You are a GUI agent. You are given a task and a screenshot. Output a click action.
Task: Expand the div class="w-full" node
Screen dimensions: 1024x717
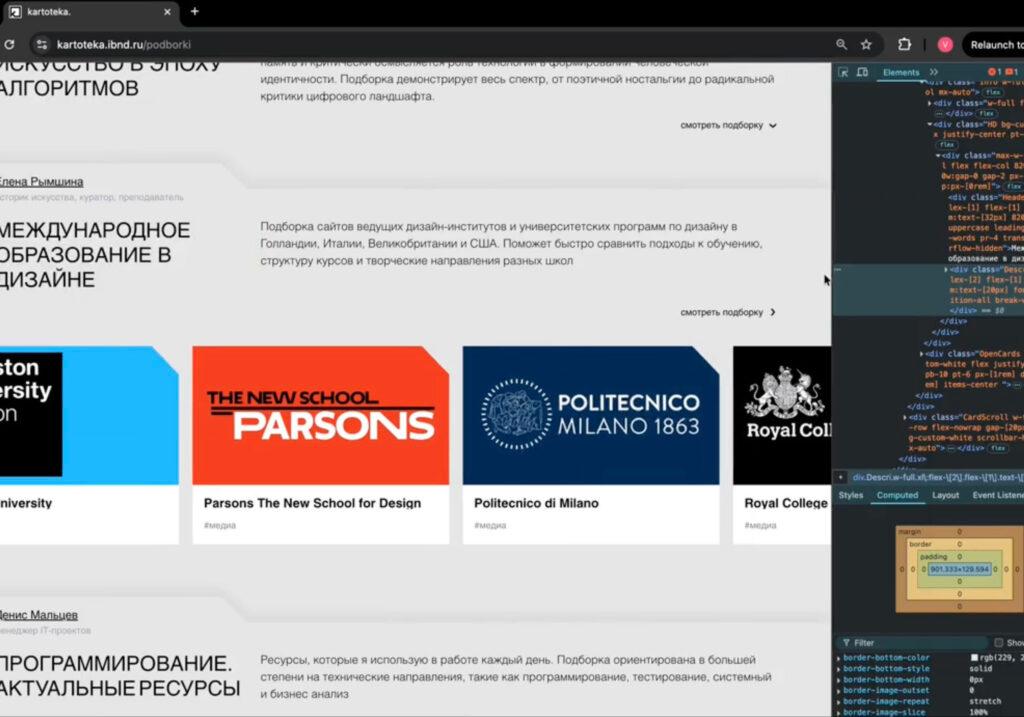pyautogui.click(x=929, y=103)
